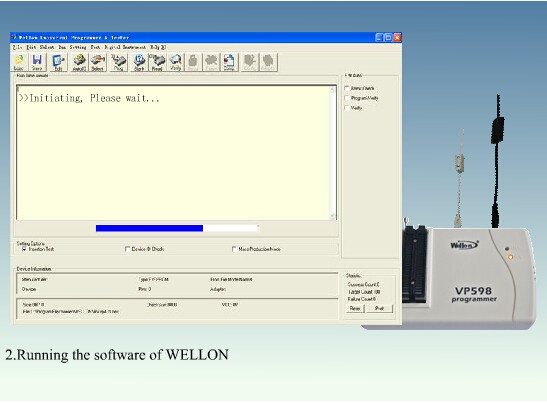Minimize the Wellon programmer window
Image resolution: width=547 pixels, height=403 pixels.
click(379, 37)
